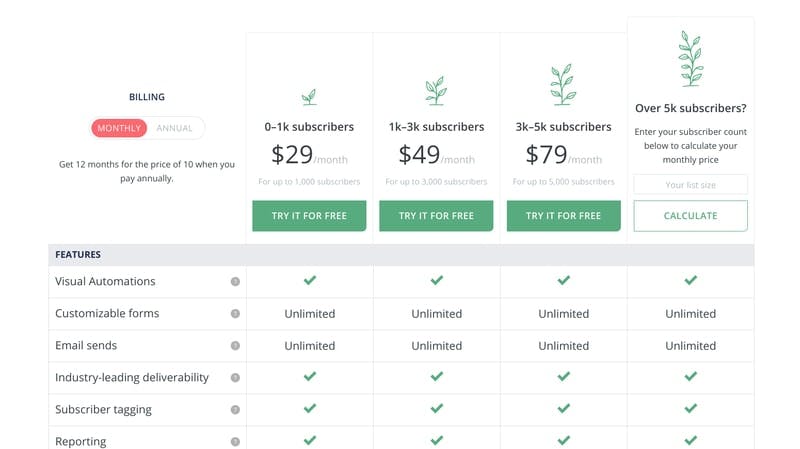The height and width of the screenshot is (449, 800).
Task: Click the Features section header
Action: tap(78, 255)
